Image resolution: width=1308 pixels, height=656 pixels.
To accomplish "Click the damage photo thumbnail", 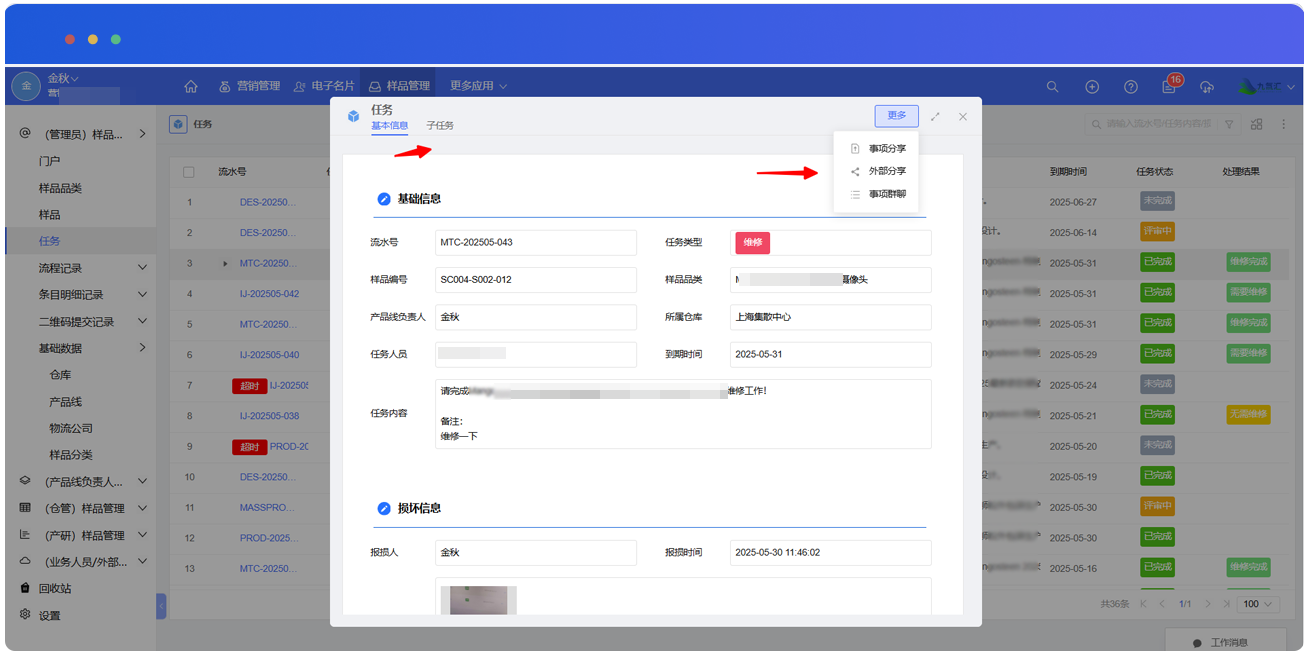I will pyautogui.click(x=478, y=600).
